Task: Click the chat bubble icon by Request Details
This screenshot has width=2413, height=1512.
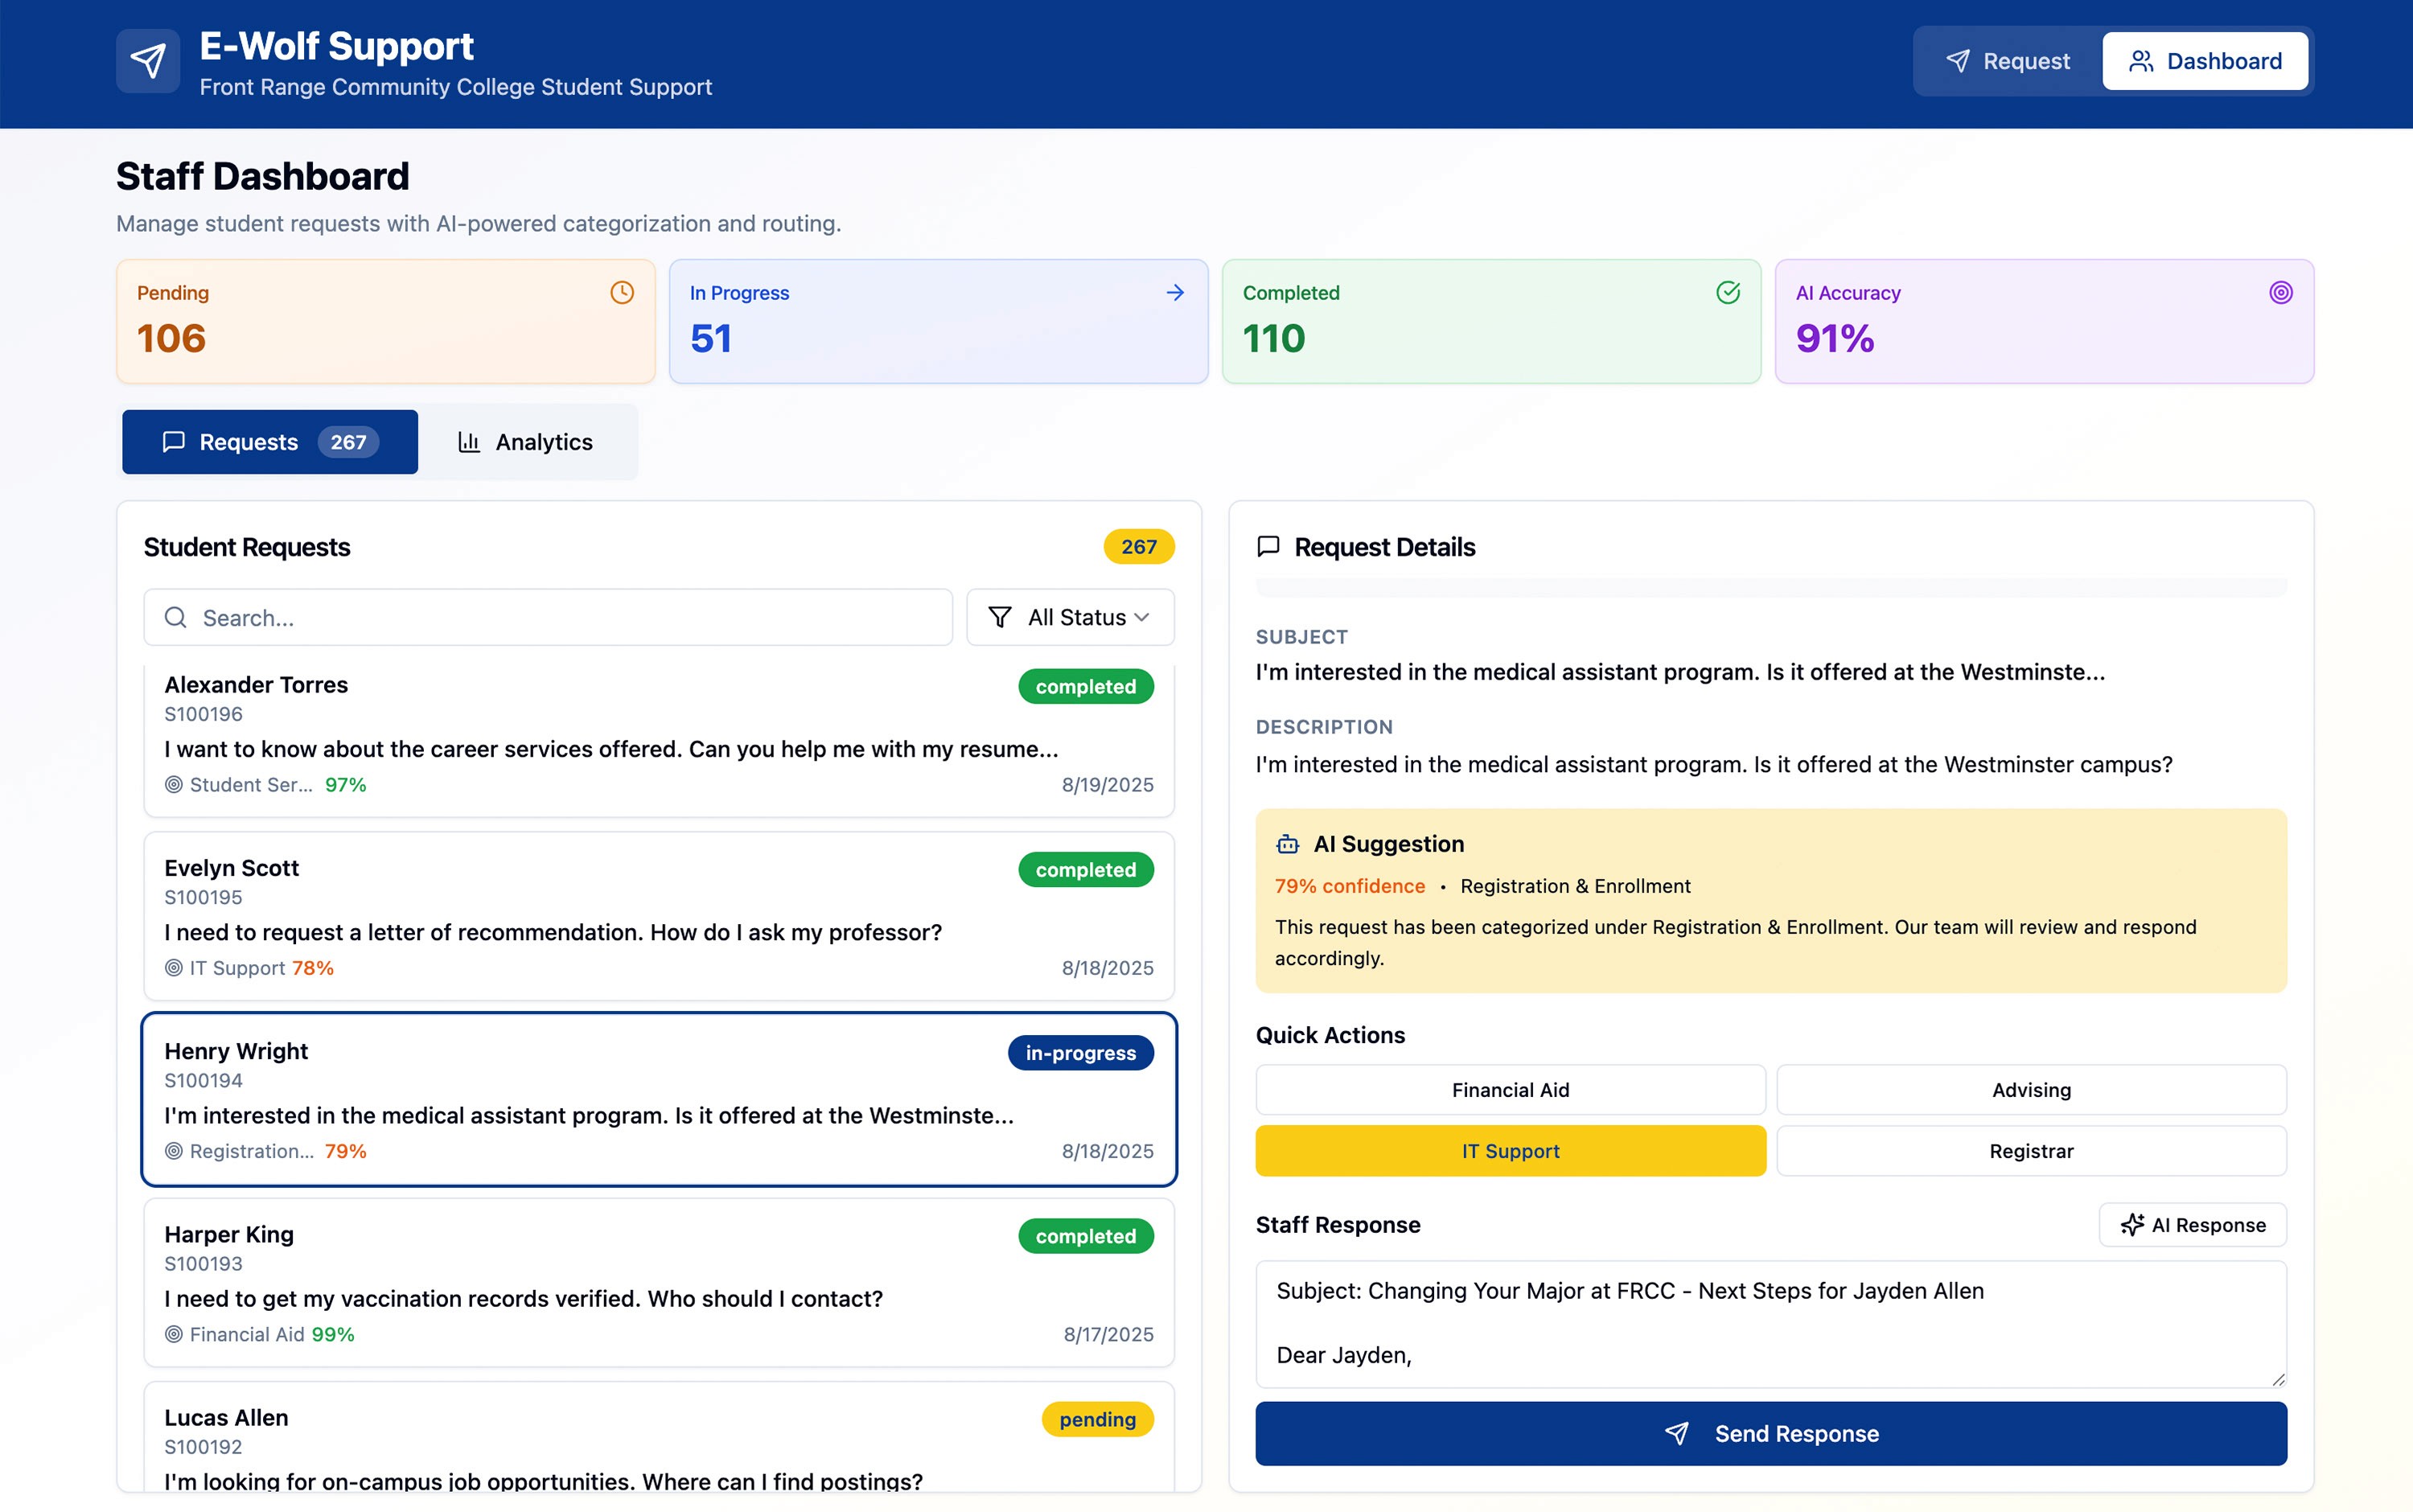Action: [1268, 546]
